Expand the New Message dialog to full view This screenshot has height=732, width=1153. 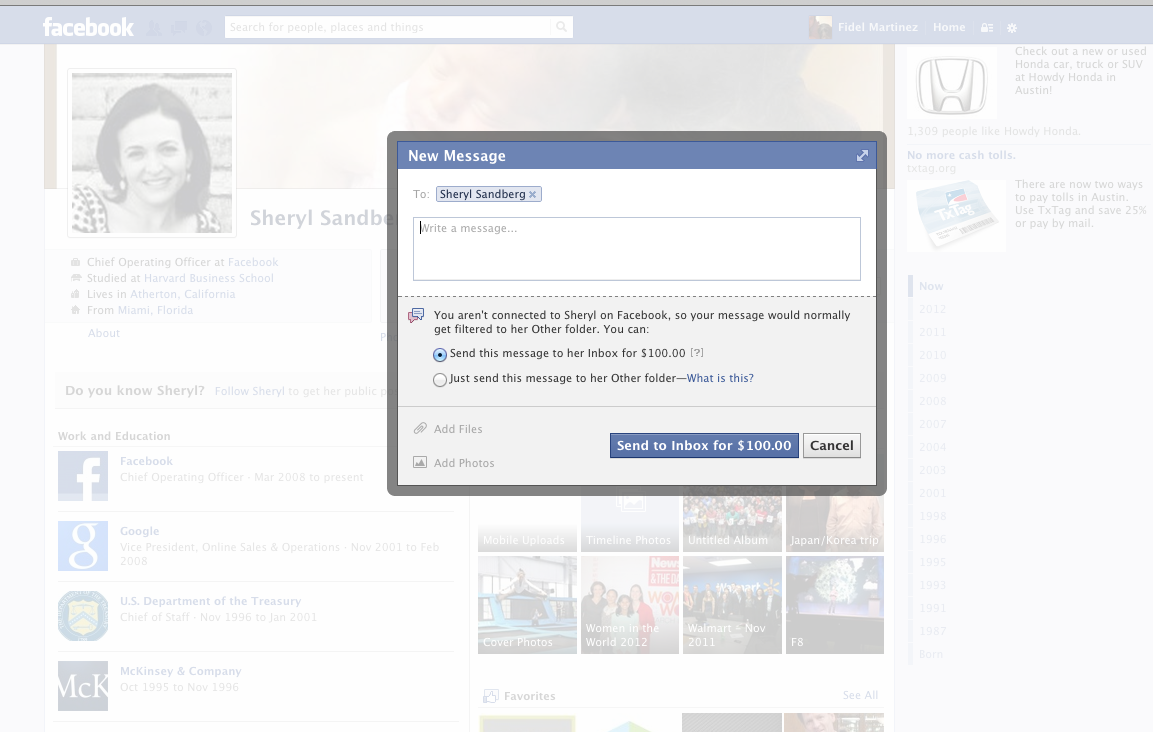(862, 155)
